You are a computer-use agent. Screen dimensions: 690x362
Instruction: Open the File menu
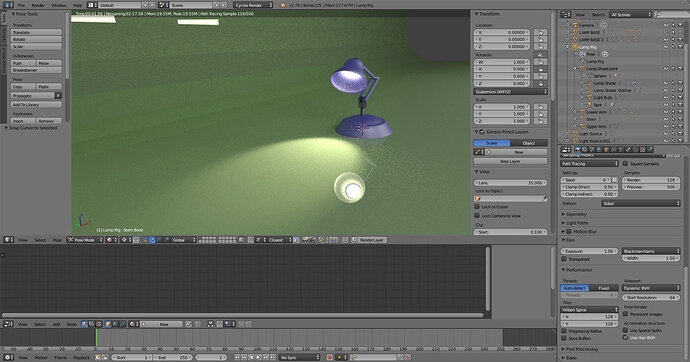click(21, 5)
